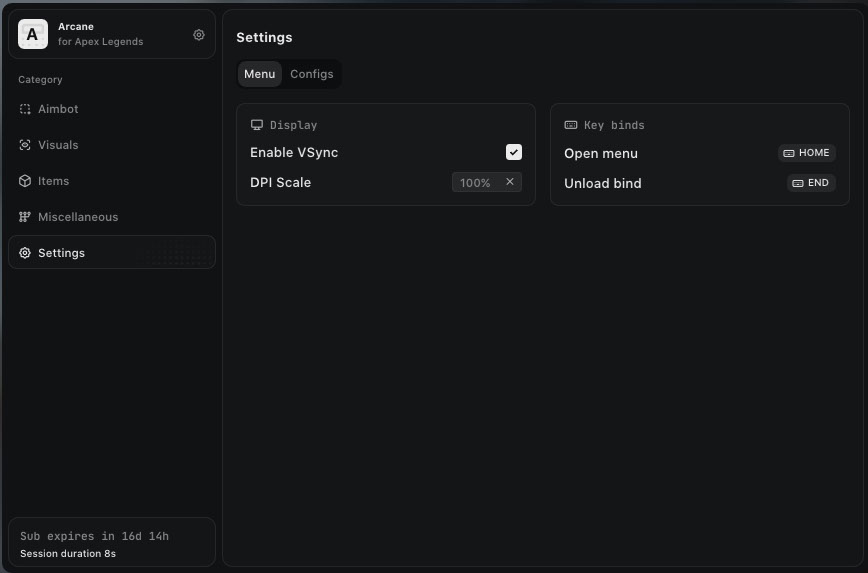Viewport: 868px width, 573px height.
Task: Click the monitor icon beside Display
Action: click(x=257, y=125)
